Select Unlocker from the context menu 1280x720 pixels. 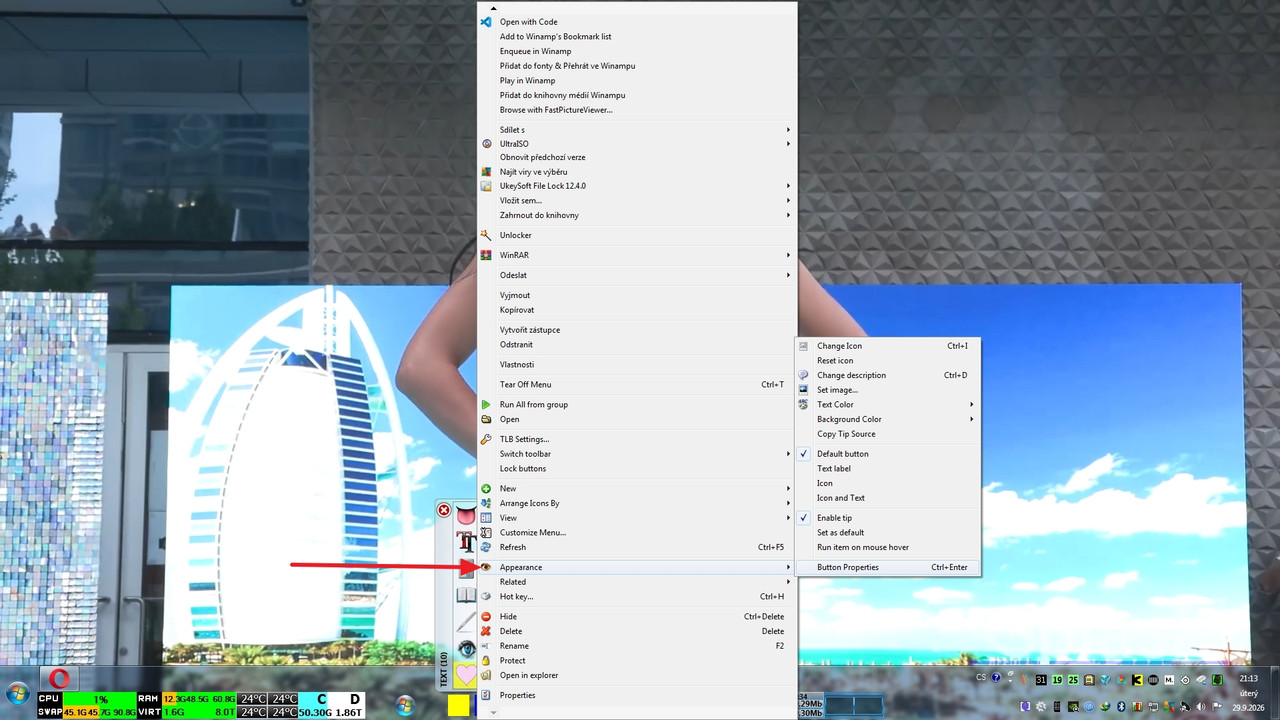point(637,235)
